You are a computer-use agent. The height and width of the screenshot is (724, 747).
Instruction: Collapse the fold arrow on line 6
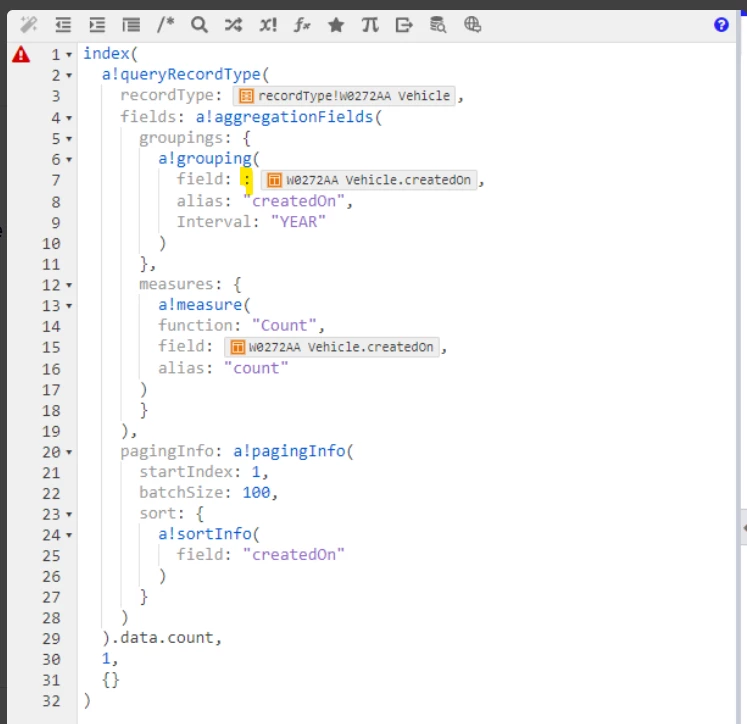(x=69, y=160)
